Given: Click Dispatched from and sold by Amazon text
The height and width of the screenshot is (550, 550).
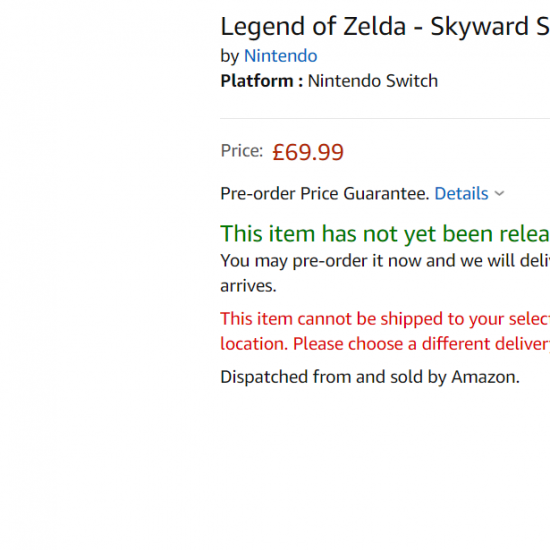Looking at the screenshot, I should (370, 377).
